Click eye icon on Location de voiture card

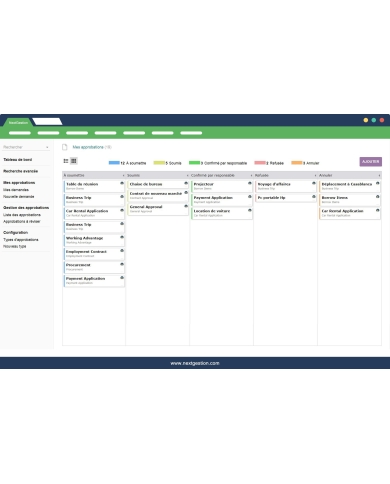coord(250,210)
